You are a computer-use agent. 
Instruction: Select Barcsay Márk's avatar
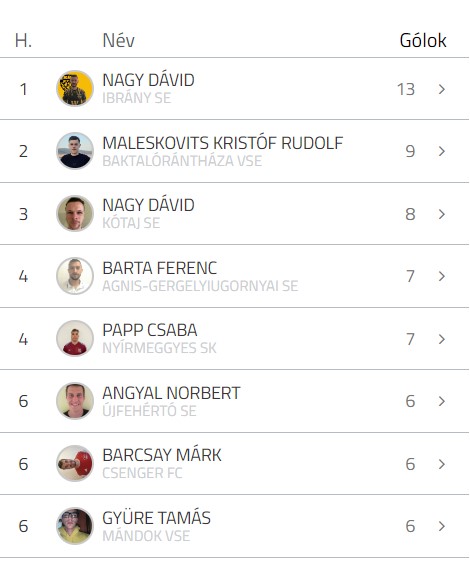75,463
